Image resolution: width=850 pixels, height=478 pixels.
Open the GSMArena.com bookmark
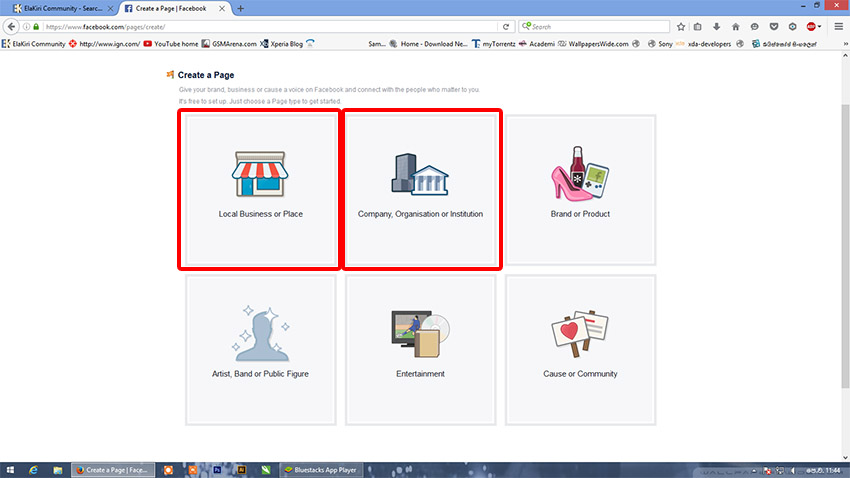coord(229,44)
